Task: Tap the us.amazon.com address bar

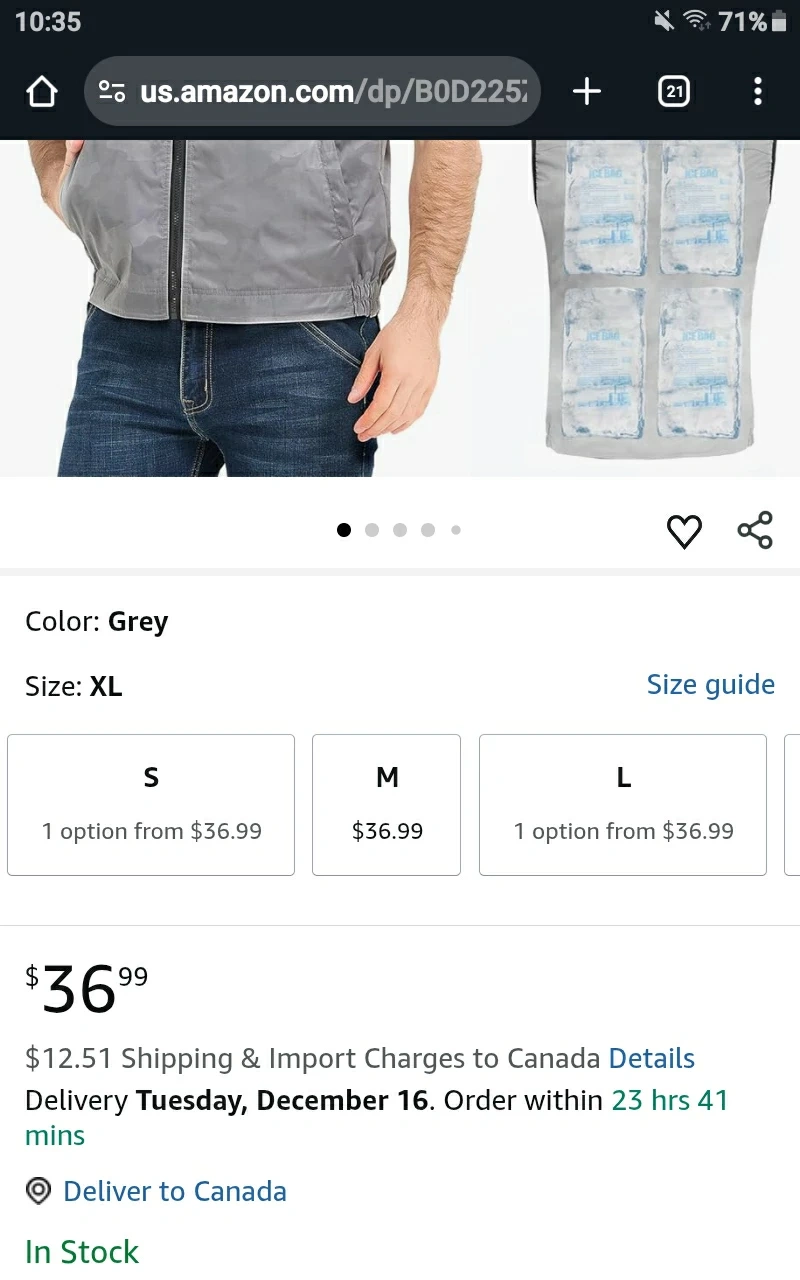Action: click(312, 92)
